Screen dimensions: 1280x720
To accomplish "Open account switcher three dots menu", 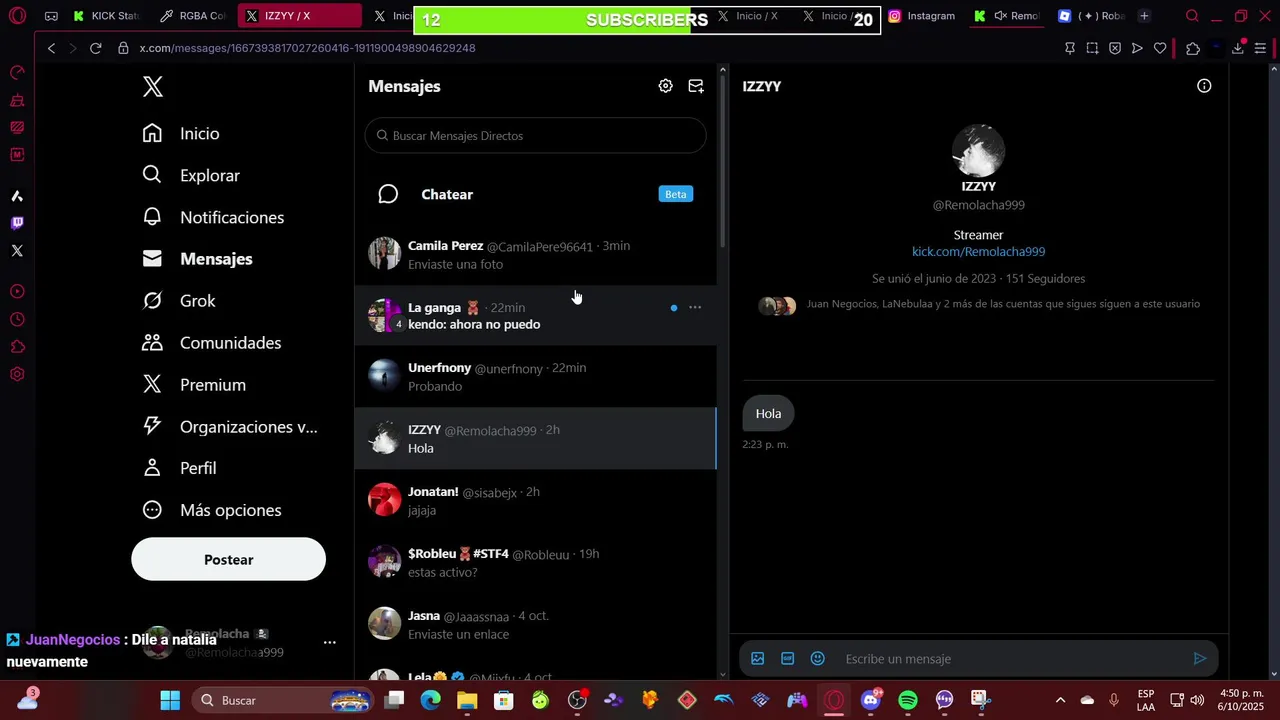I will pyautogui.click(x=329, y=642).
